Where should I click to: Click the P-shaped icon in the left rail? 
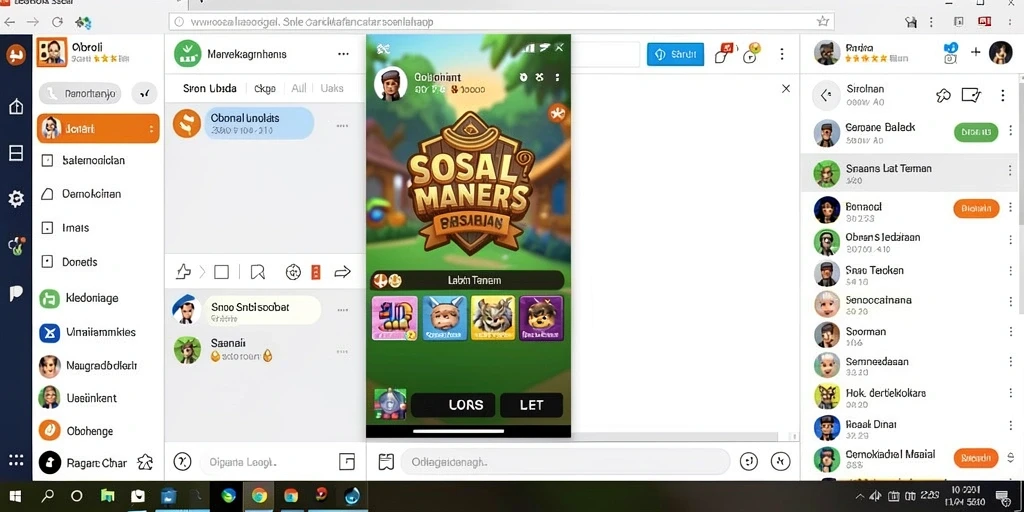point(16,293)
